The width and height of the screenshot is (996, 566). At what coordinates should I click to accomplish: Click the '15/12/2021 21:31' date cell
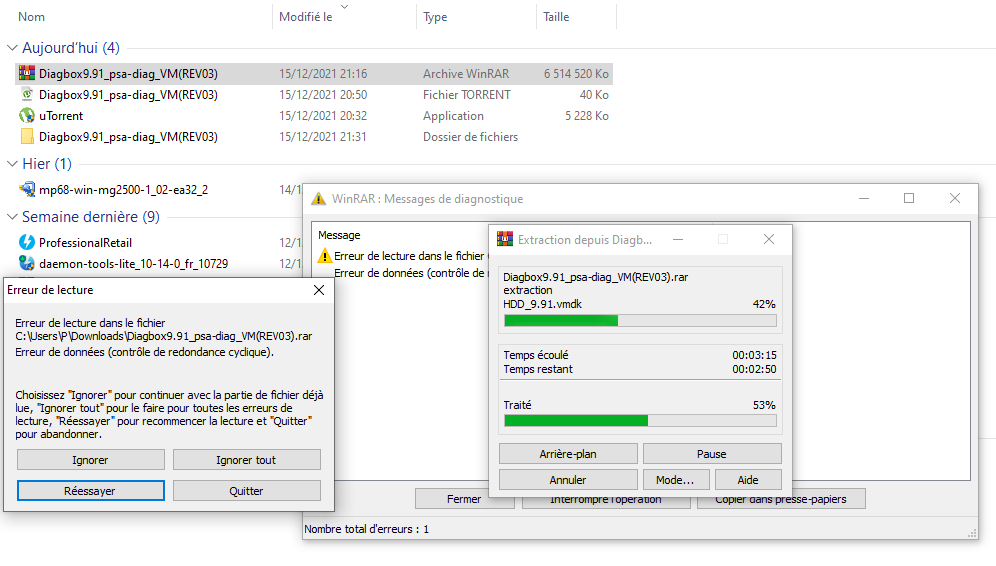pyautogui.click(x=323, y=137)
